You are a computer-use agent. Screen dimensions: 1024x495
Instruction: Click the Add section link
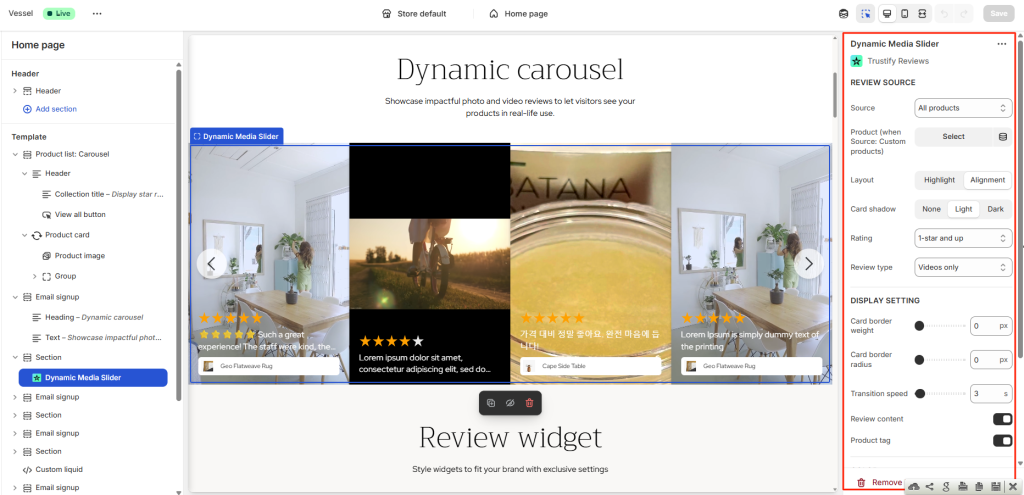point(56,109)
